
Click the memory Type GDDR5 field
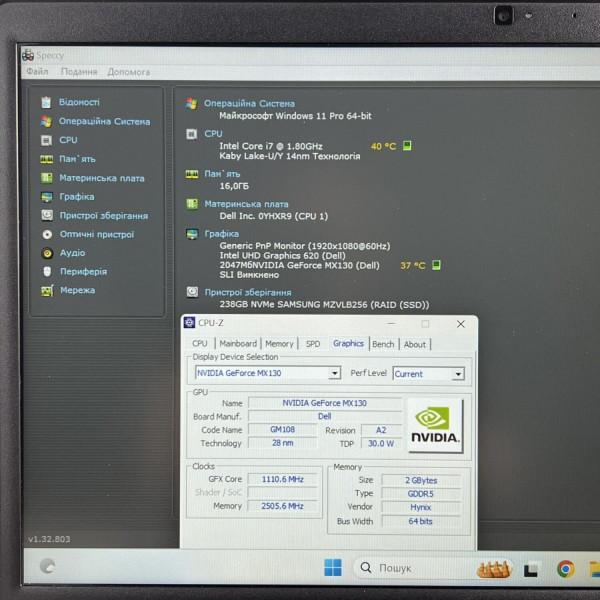pos(421,494)
